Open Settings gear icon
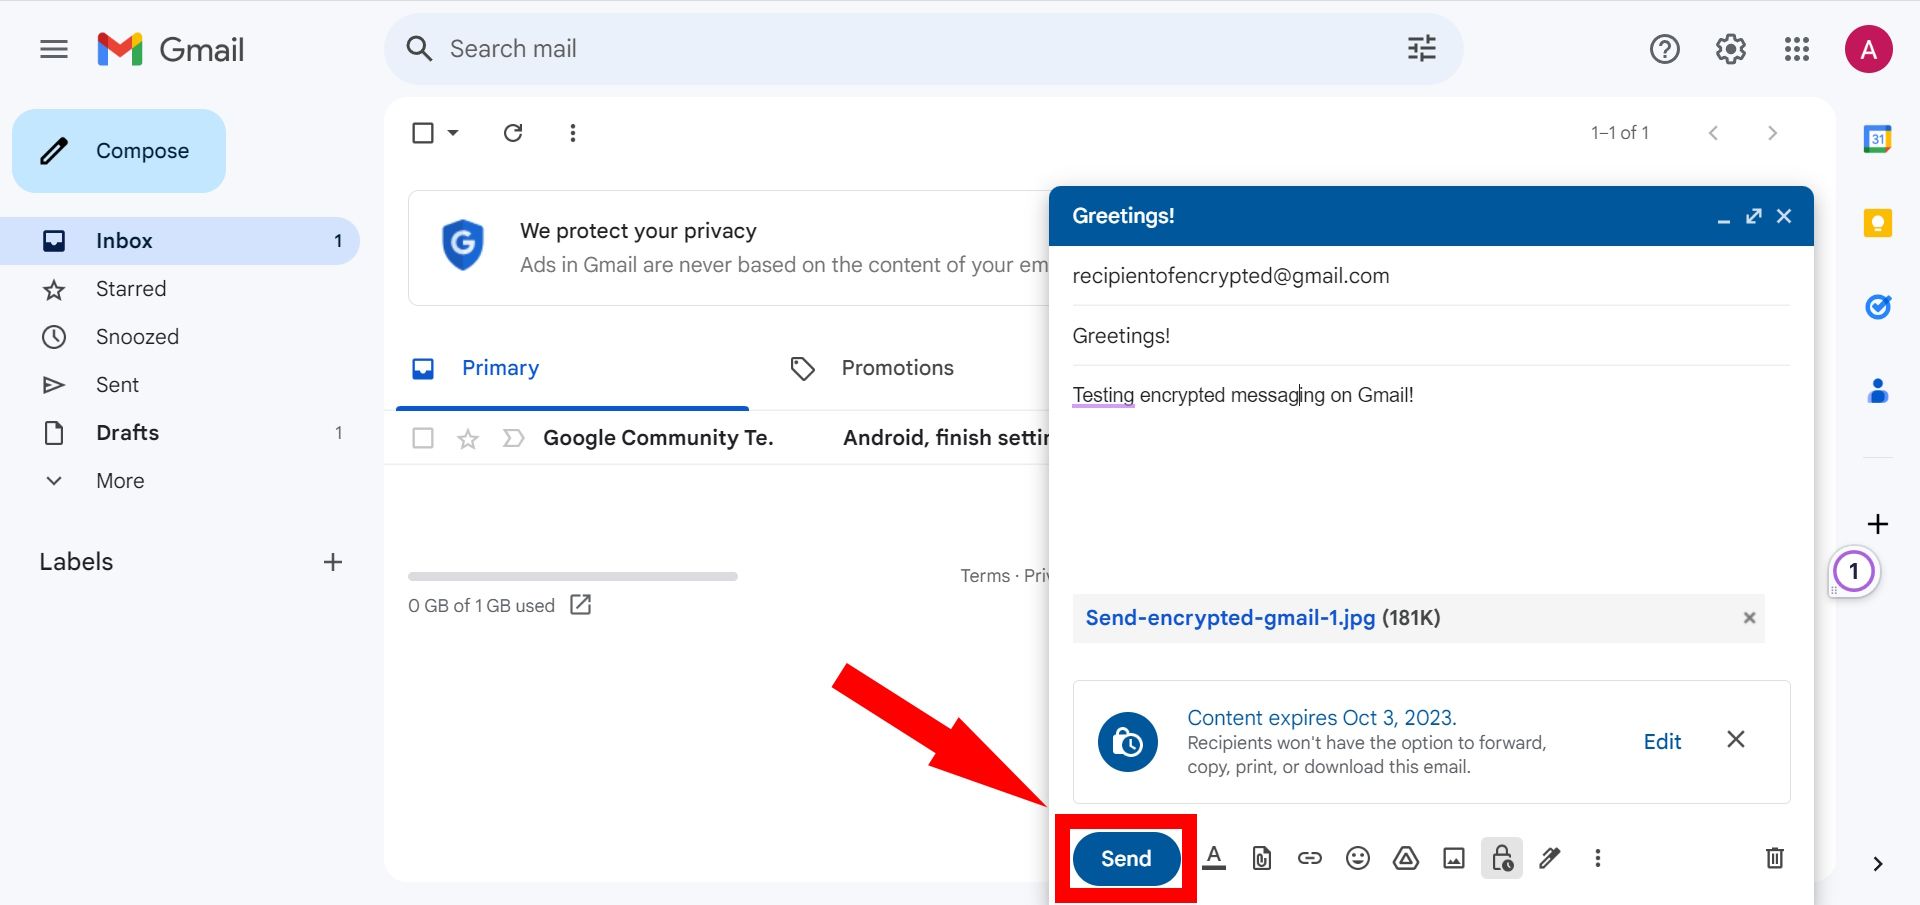The image size is (1920, 905). coord(1730,49)
